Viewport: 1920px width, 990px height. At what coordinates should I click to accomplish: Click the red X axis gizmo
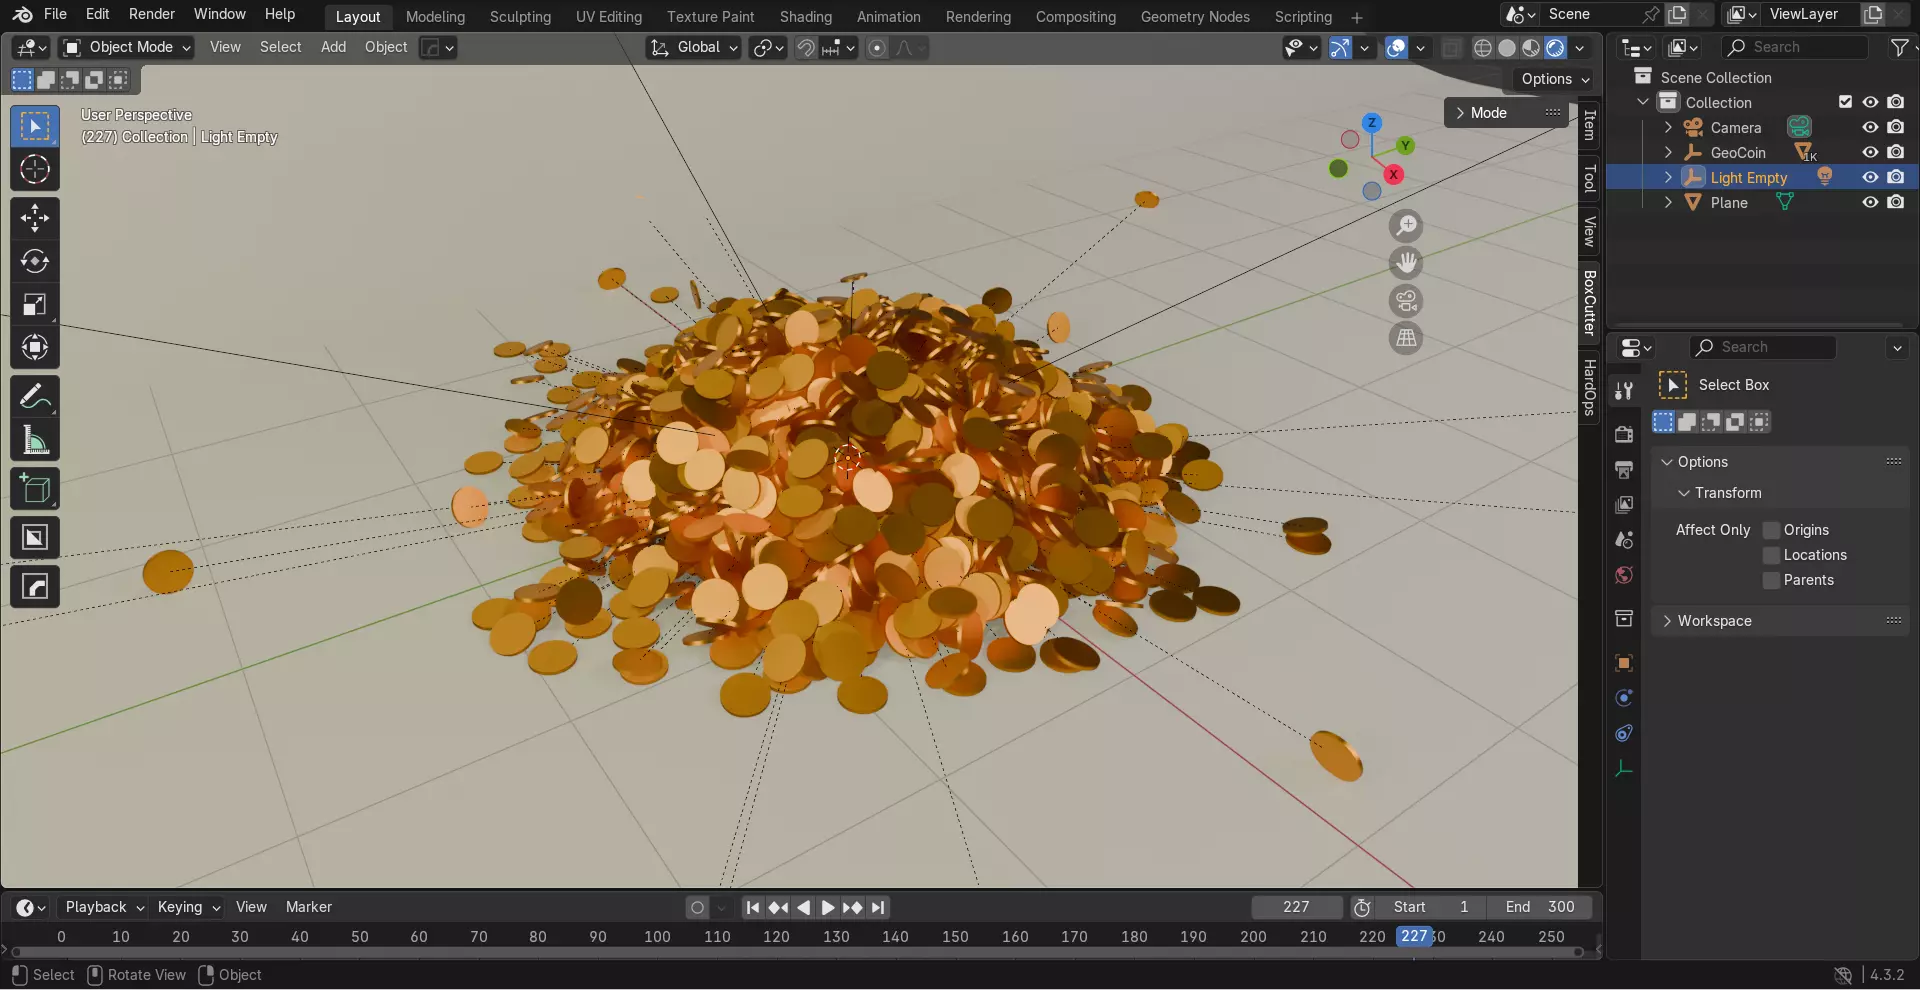(x=1392, y=175)
